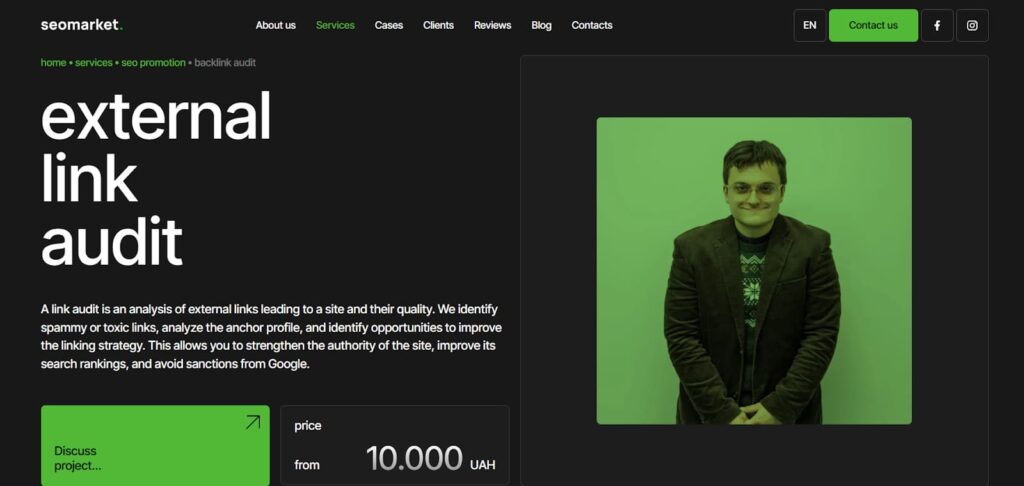Click the 10.000 price value

[414, 459]
